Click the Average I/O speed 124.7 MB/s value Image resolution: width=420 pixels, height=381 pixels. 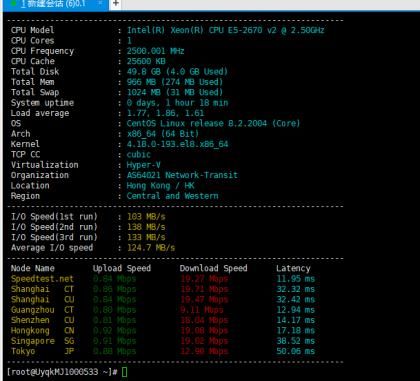(x=151, y=248)
